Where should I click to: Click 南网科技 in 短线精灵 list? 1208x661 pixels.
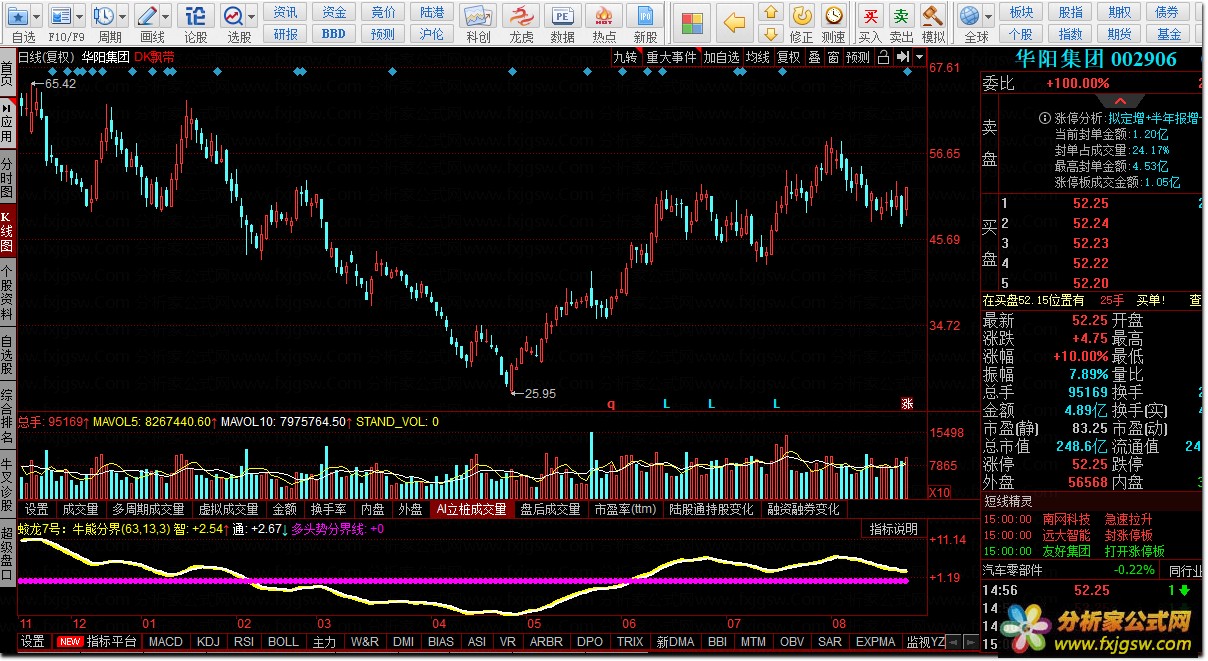click(x=1066, y=519)
